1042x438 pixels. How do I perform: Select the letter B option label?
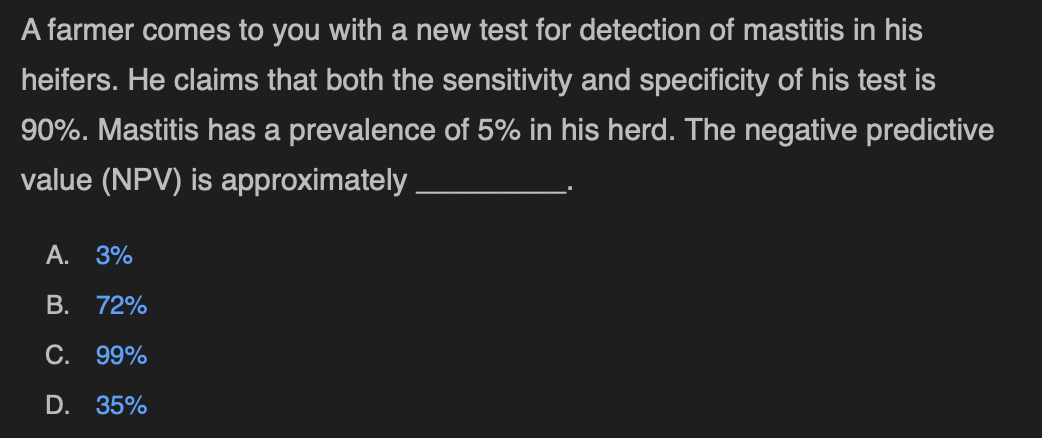[x=58, y=306]
